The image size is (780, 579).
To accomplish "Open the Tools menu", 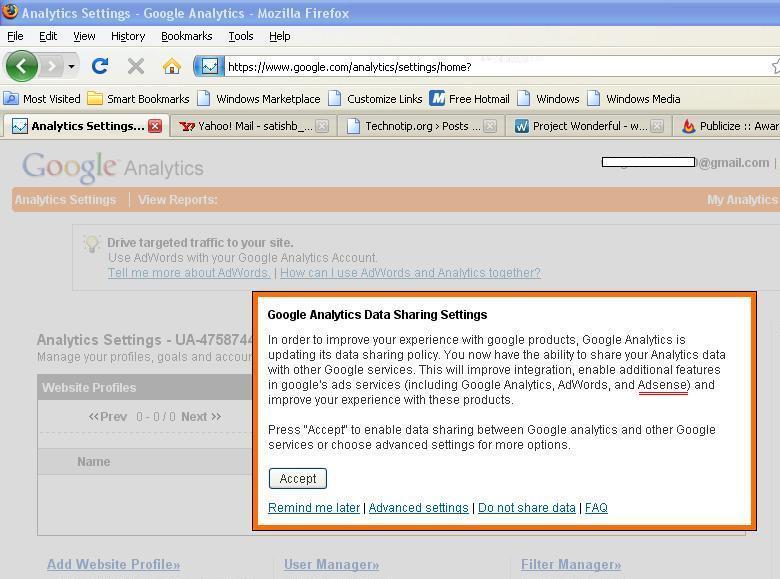I will click(x=241, y=36).
